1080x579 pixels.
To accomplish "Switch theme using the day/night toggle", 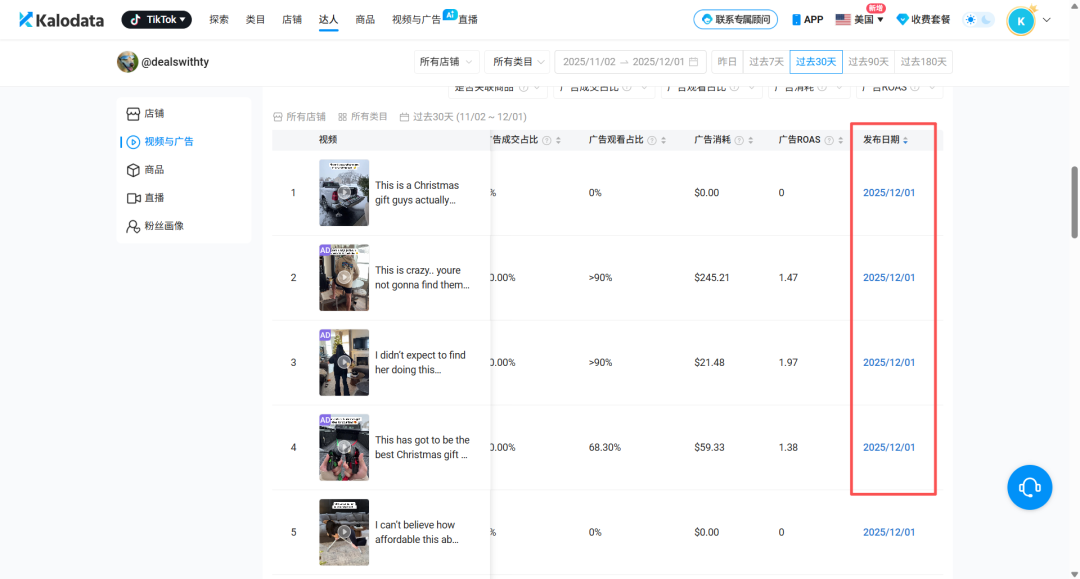I will coord(978,18).
